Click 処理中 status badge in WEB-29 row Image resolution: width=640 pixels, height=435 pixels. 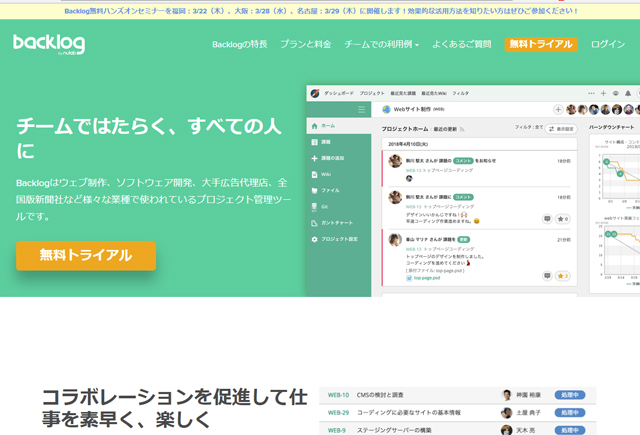[570, 413]
